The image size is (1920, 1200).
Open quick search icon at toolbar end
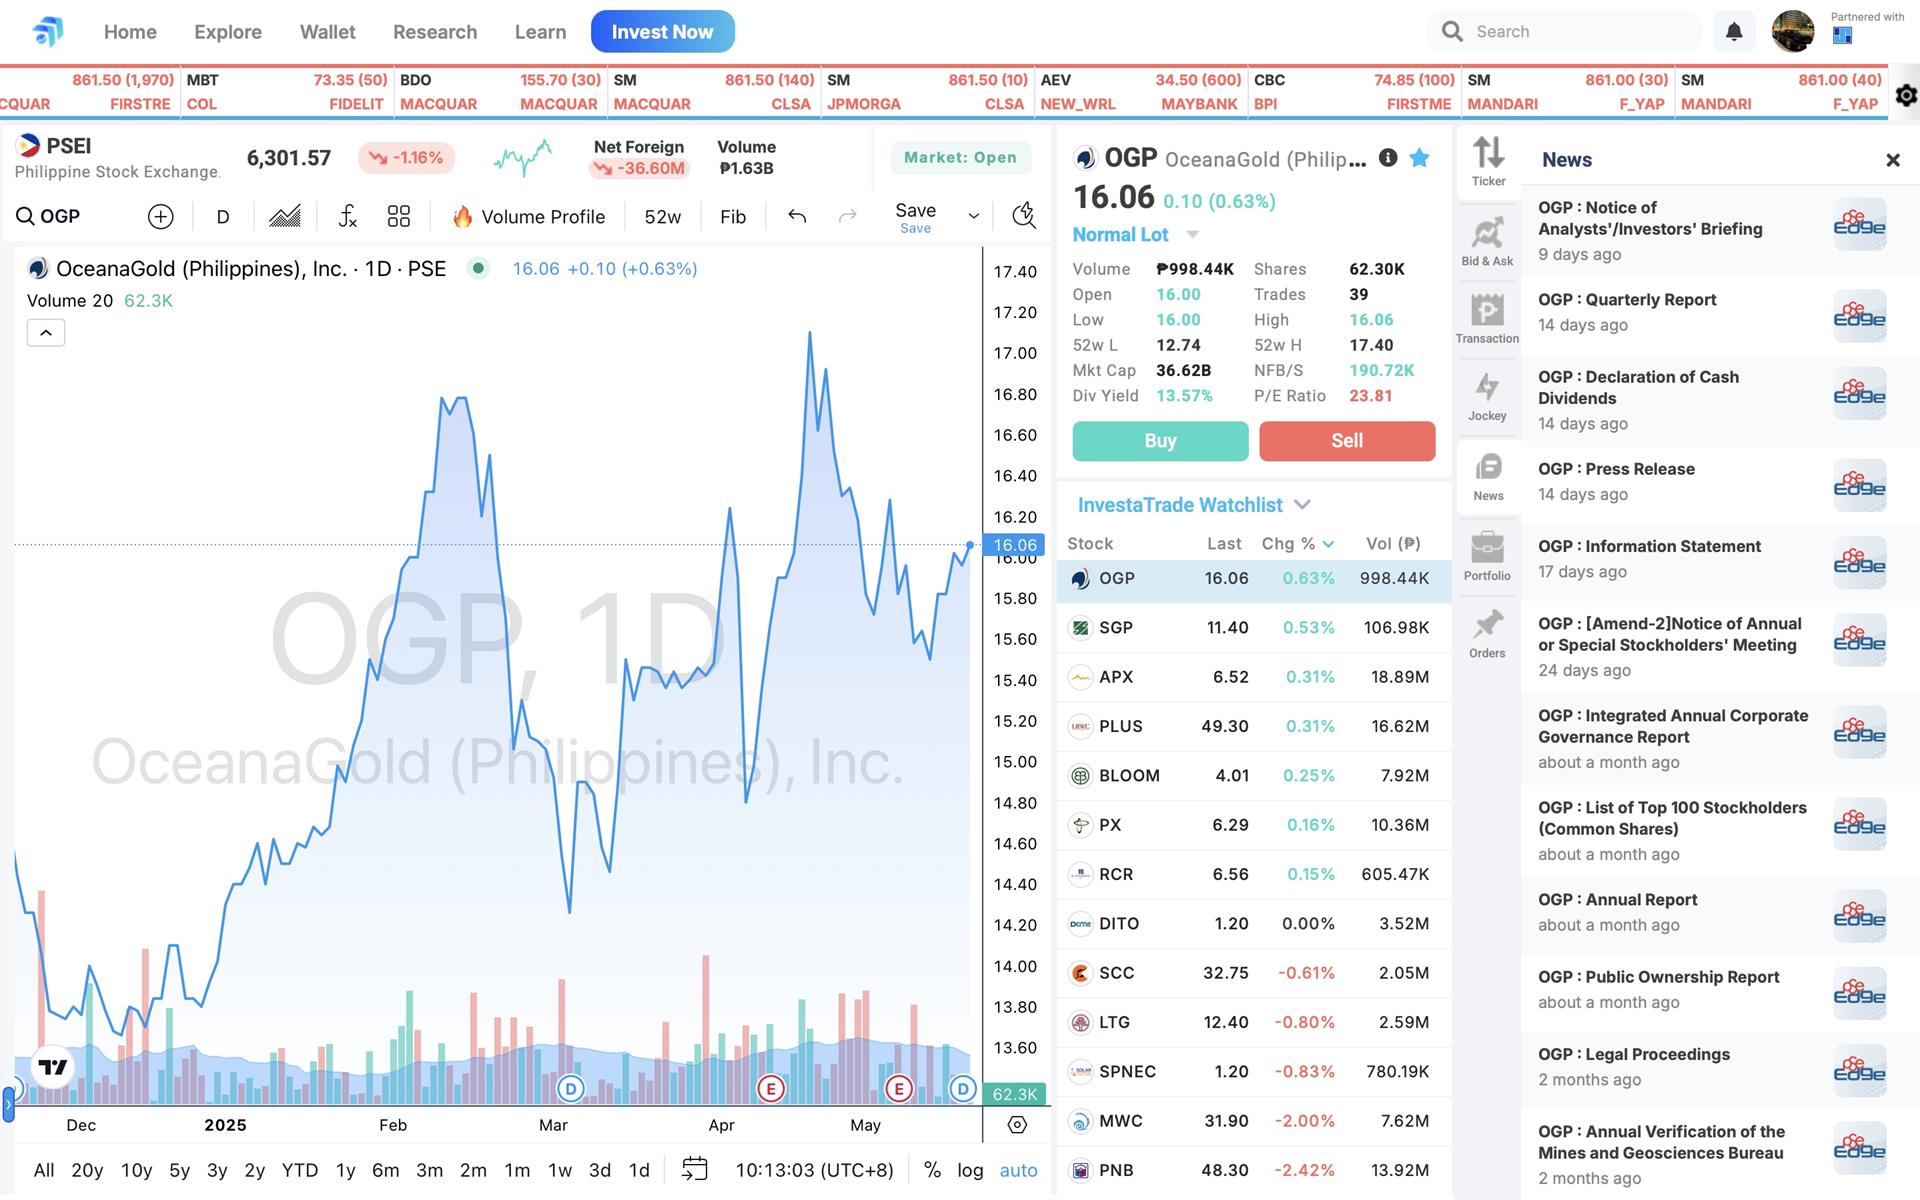pos(1024,216)
